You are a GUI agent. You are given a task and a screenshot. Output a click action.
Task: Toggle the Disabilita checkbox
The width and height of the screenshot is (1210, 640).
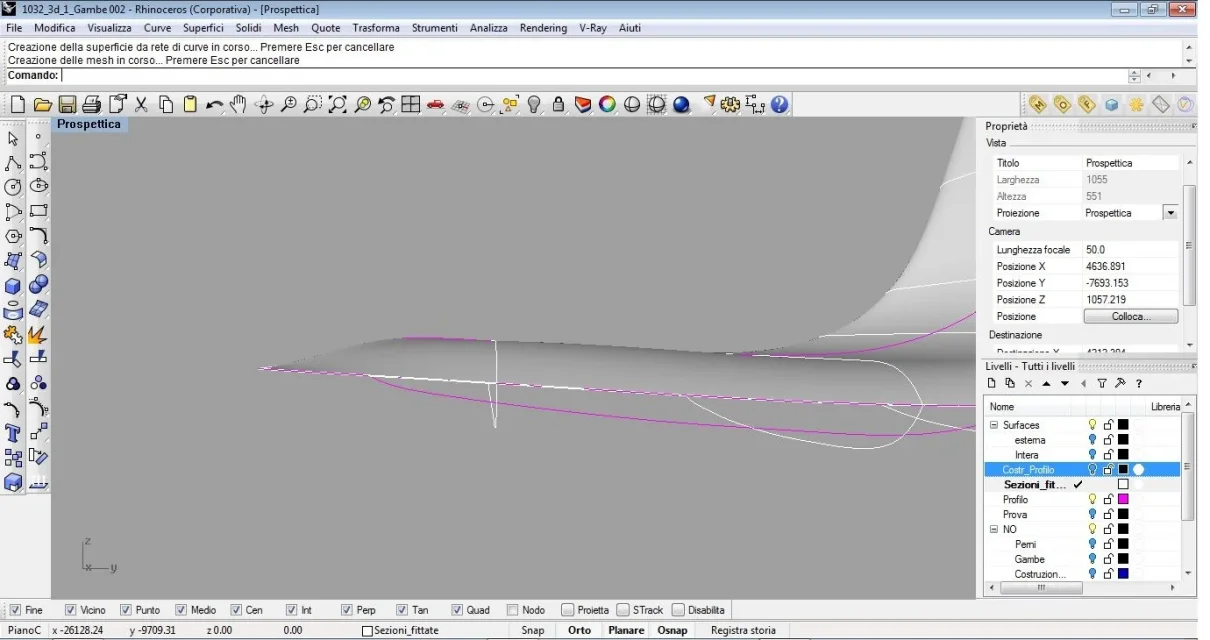point(679,610)
